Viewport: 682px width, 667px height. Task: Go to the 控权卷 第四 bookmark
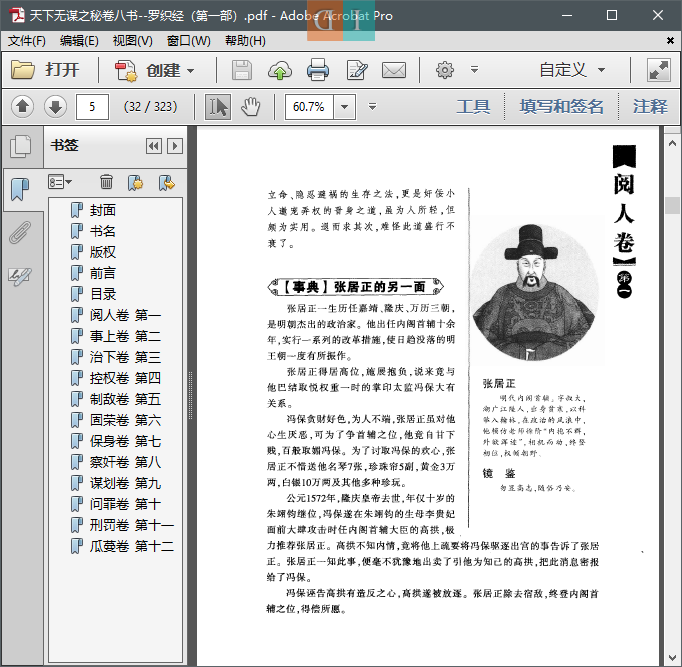125,378
